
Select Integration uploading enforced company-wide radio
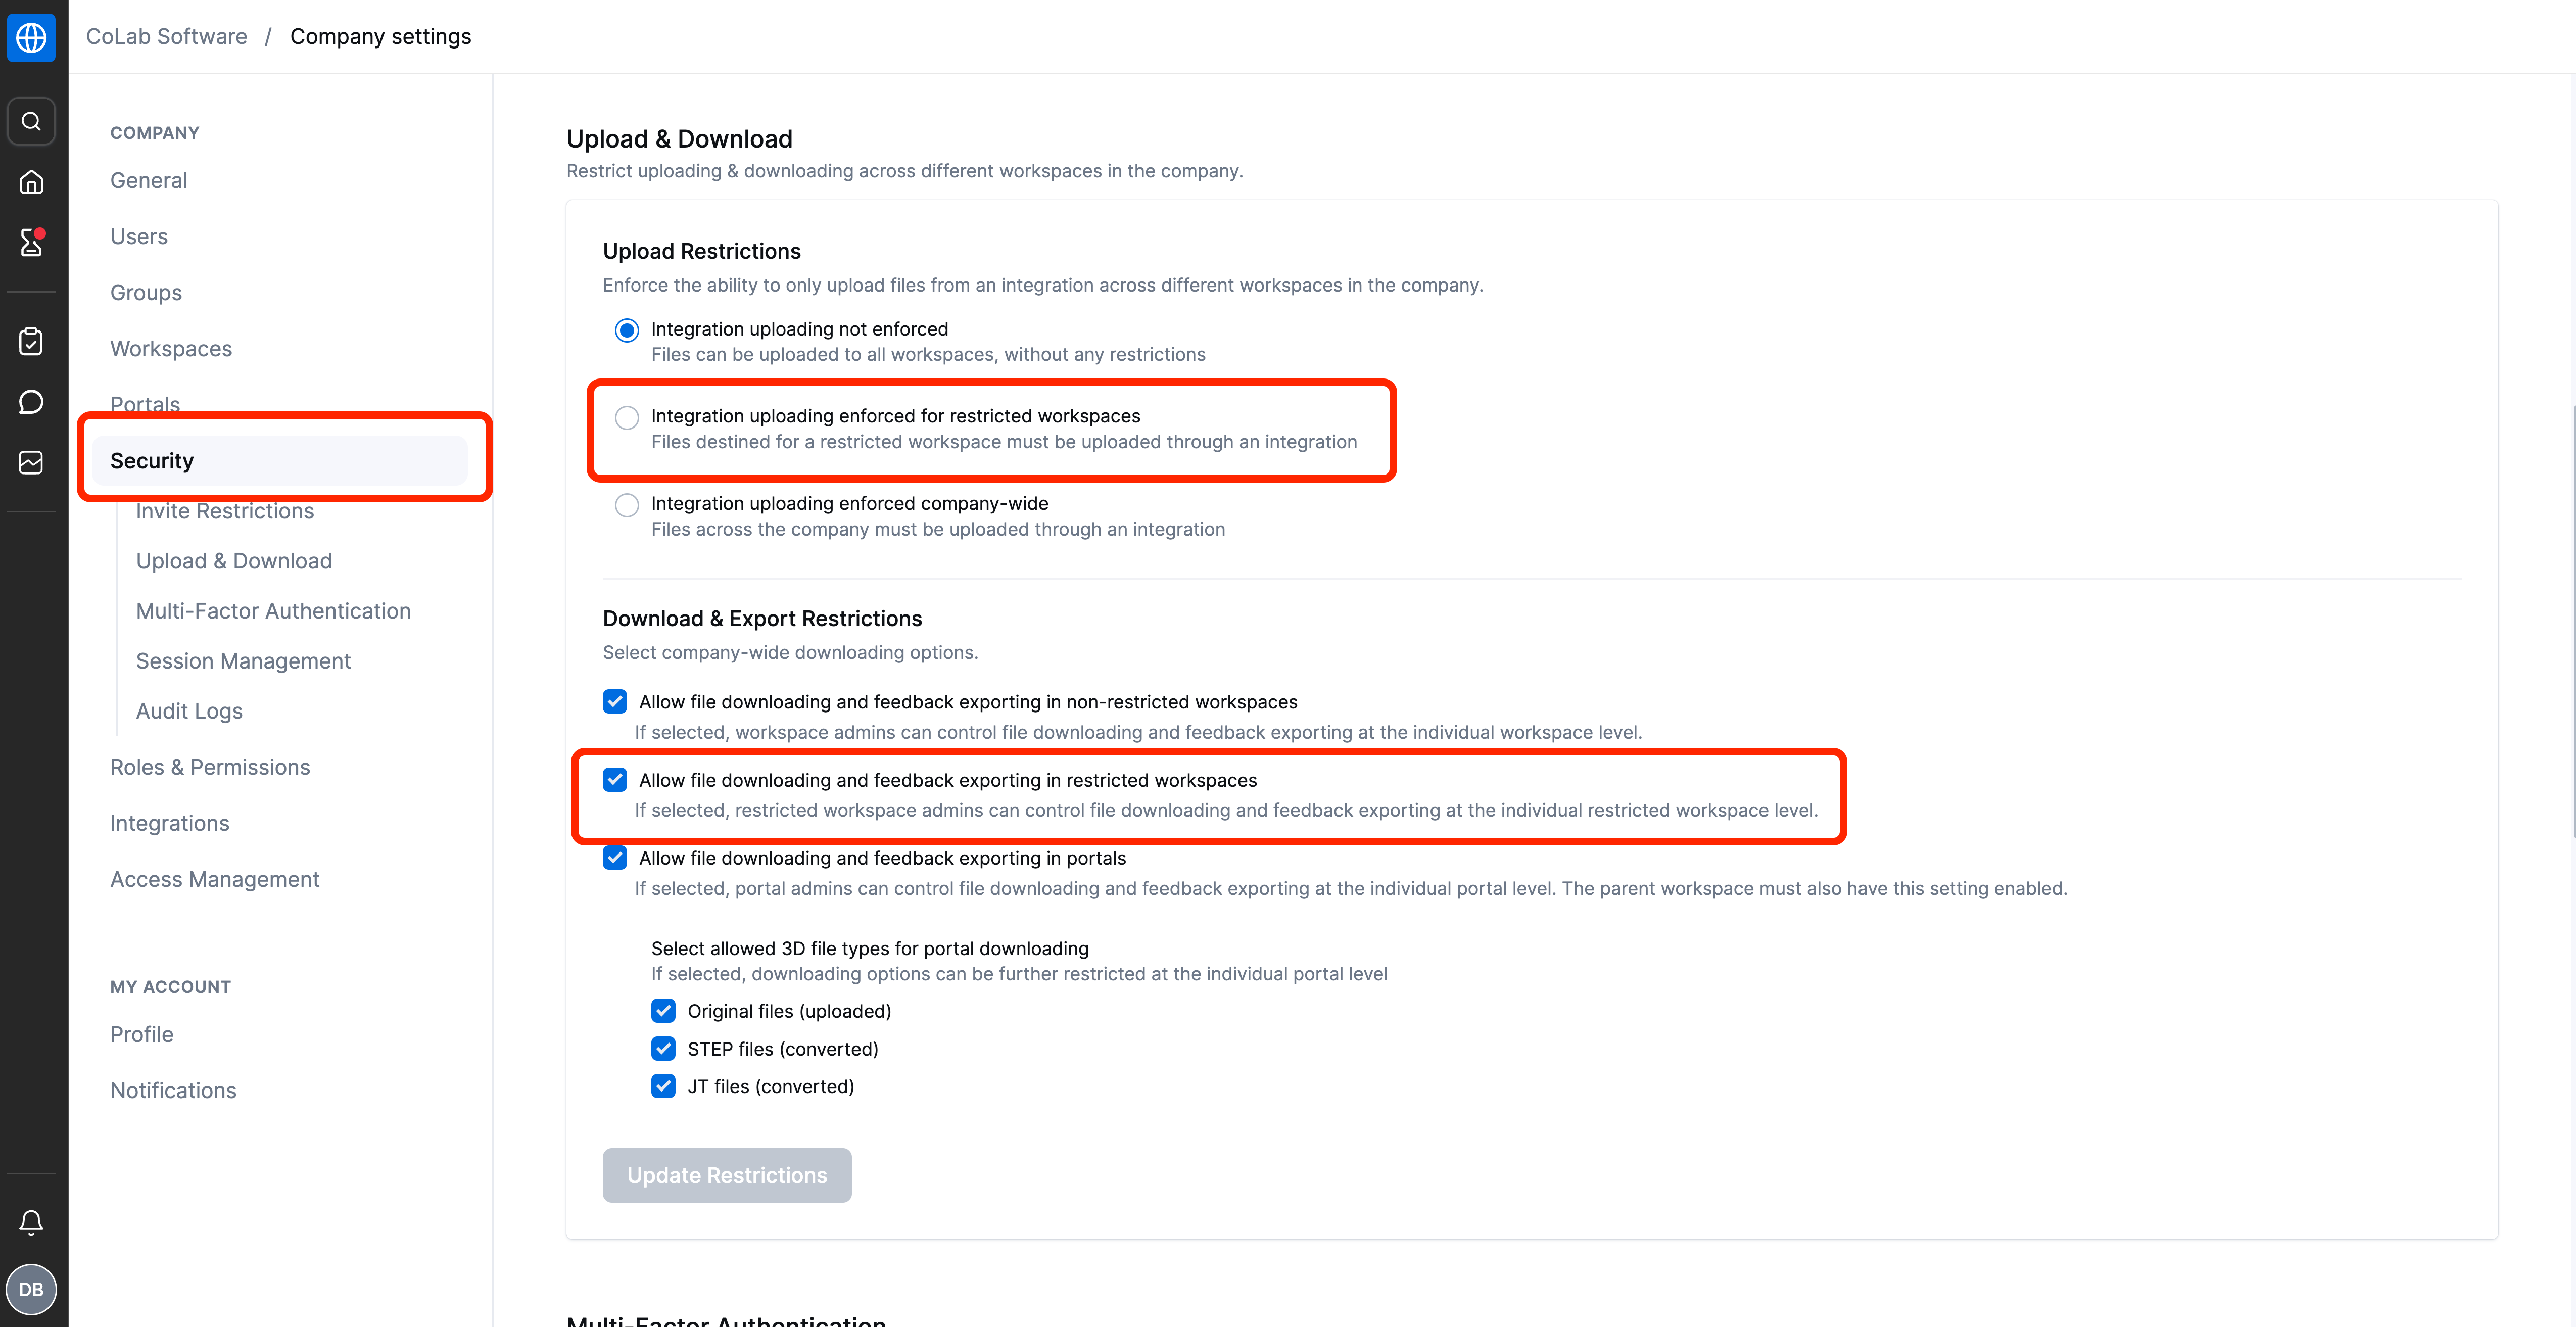pos(627,505)
